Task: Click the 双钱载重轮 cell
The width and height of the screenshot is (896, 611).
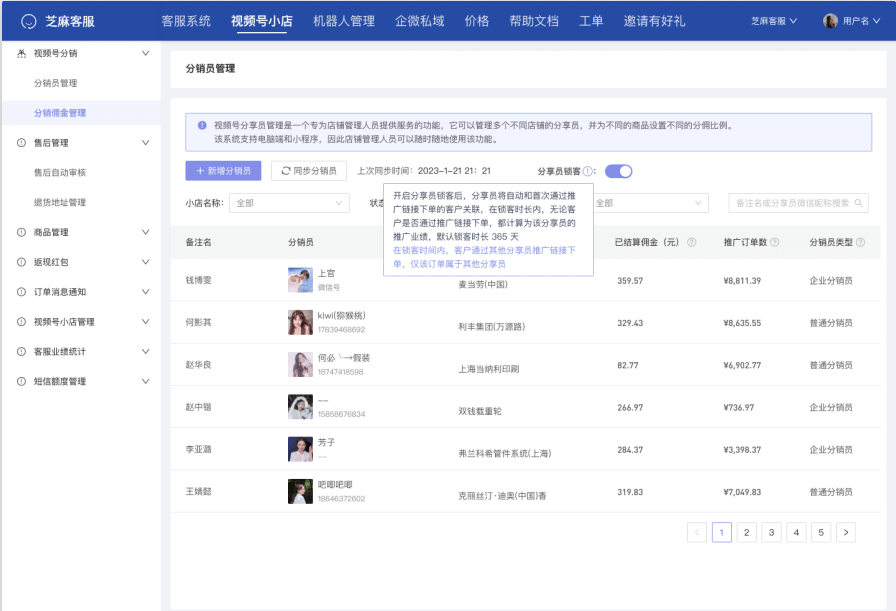Action: [480, 412]
